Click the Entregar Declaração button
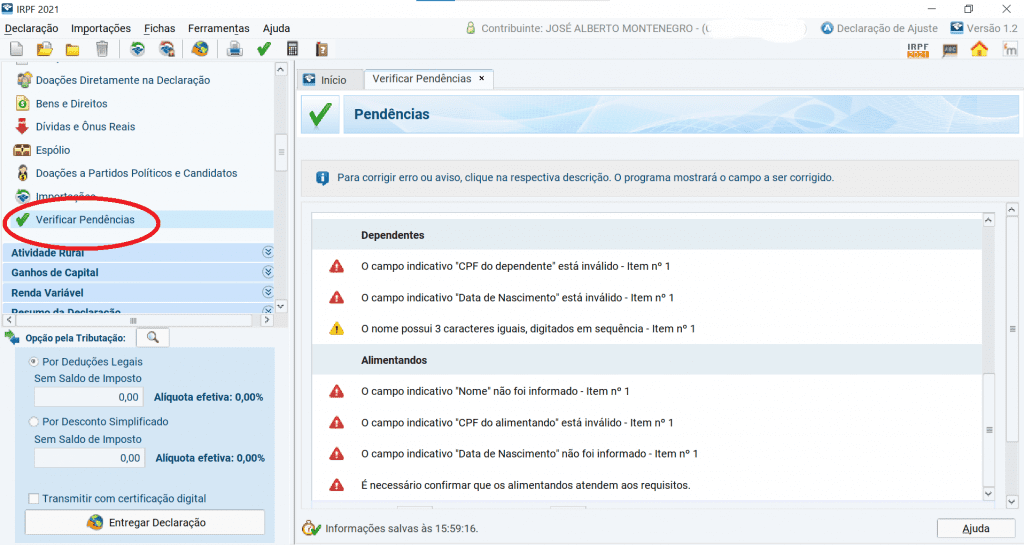The image size is (1024, 545). point(145,522)
